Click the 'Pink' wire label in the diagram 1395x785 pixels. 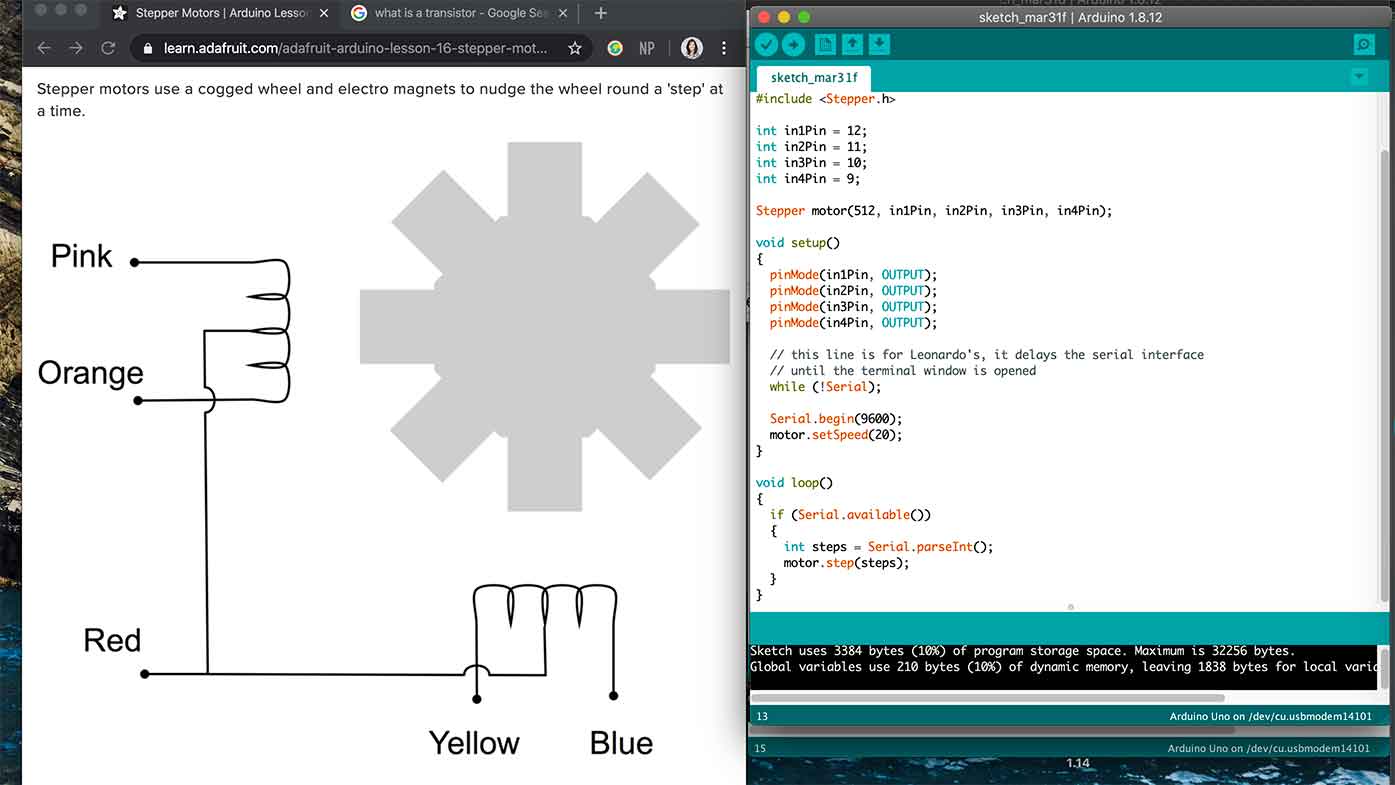point(82,256)
